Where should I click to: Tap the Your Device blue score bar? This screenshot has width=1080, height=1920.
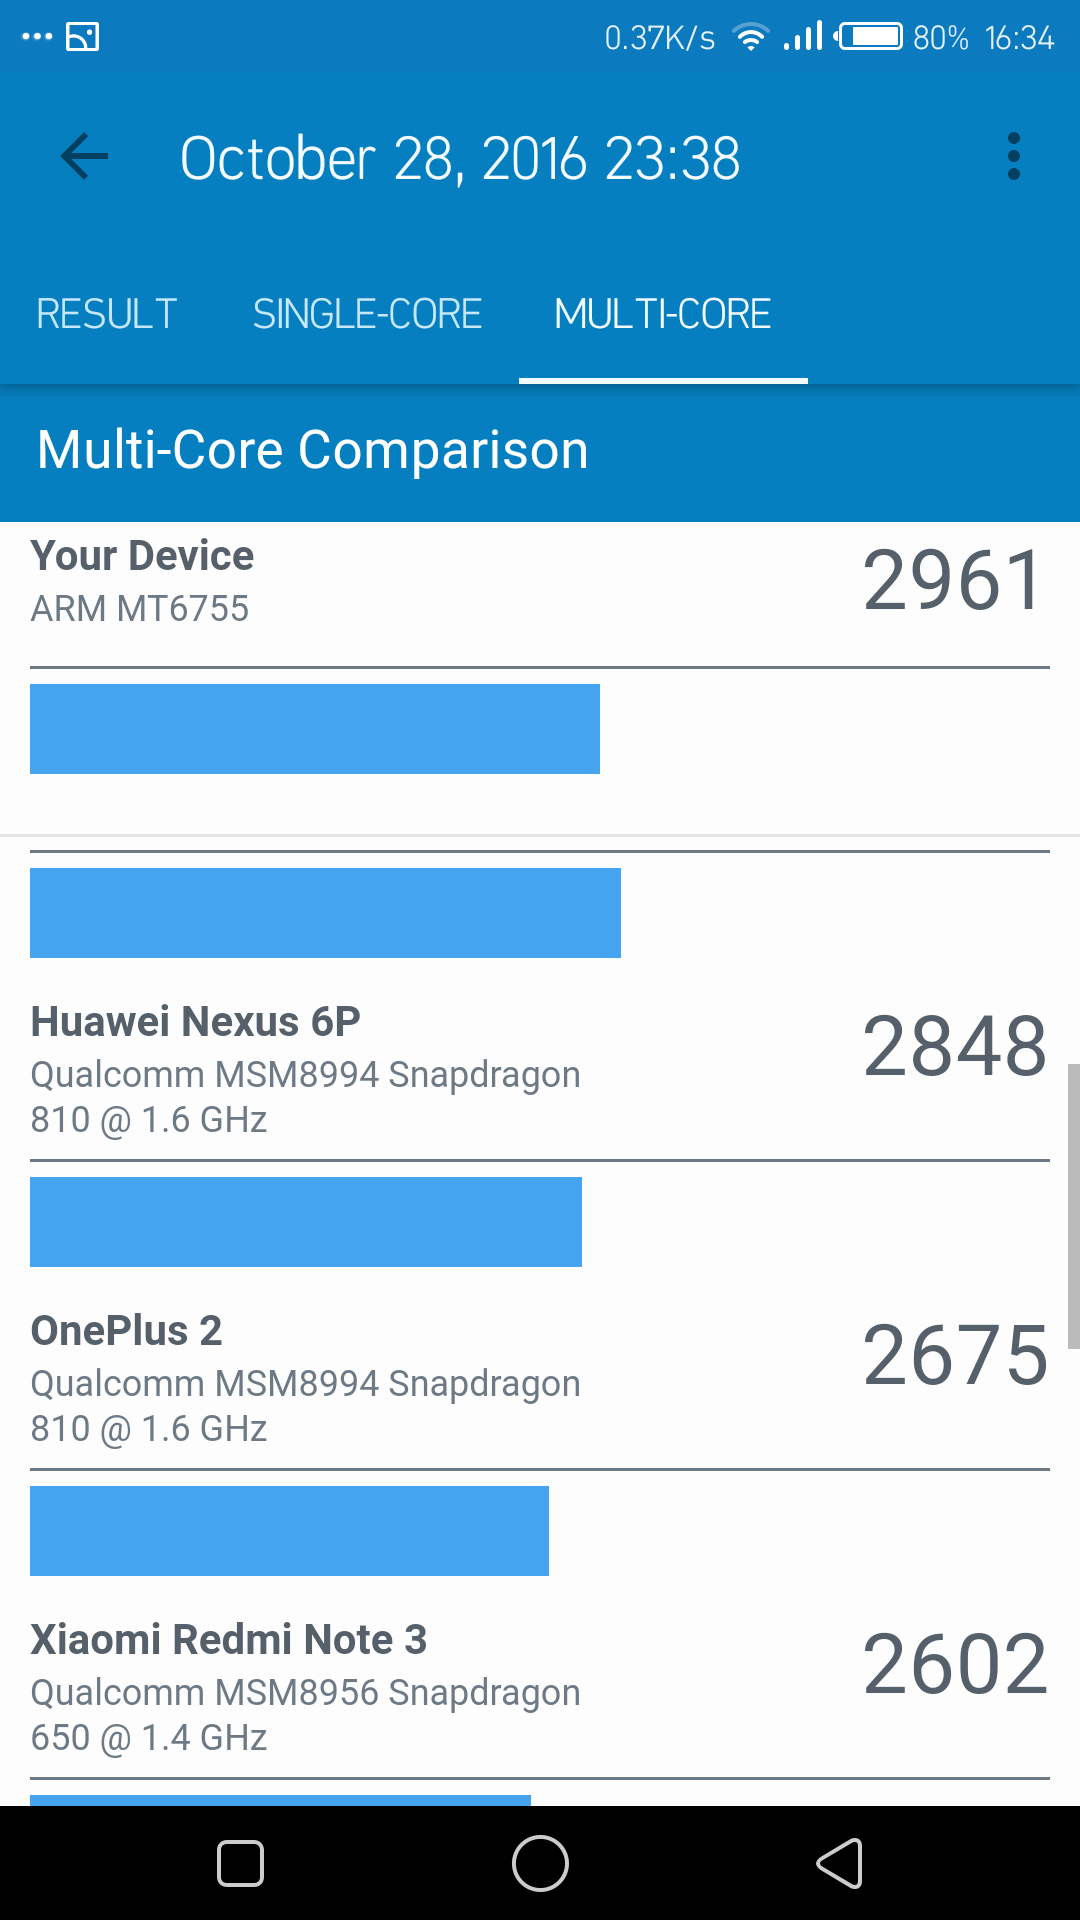pyautogui.click(x=315, y=729)
